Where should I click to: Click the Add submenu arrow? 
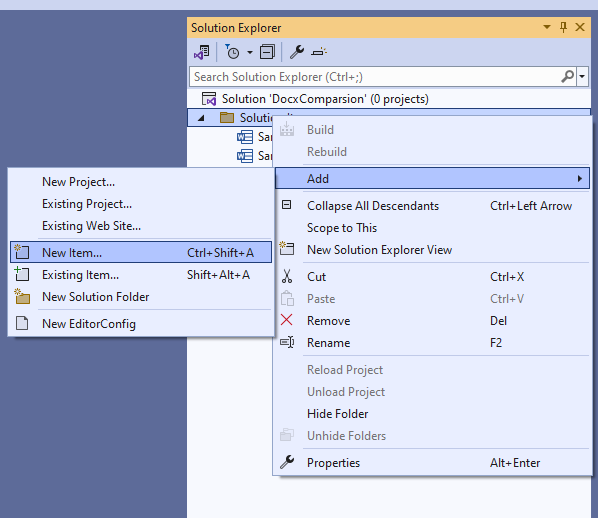coord(580,178)
